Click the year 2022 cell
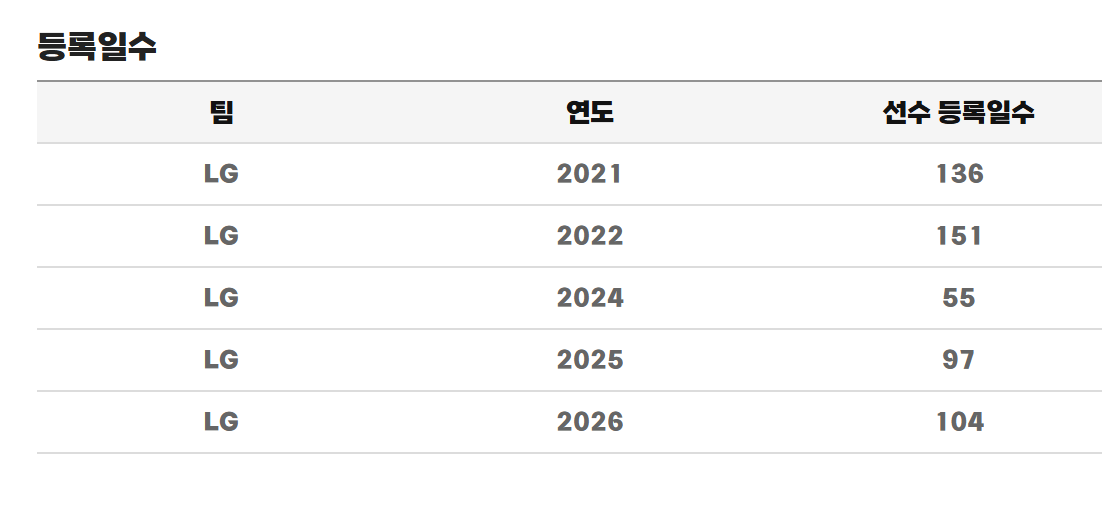 click(x=590, y=236)
